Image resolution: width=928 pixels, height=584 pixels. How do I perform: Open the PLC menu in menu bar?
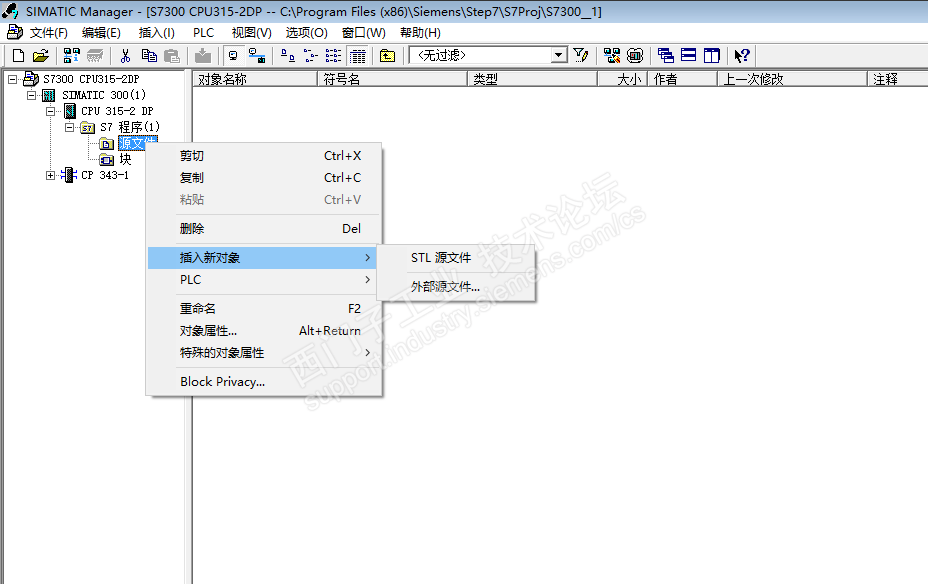coord(203,33)
